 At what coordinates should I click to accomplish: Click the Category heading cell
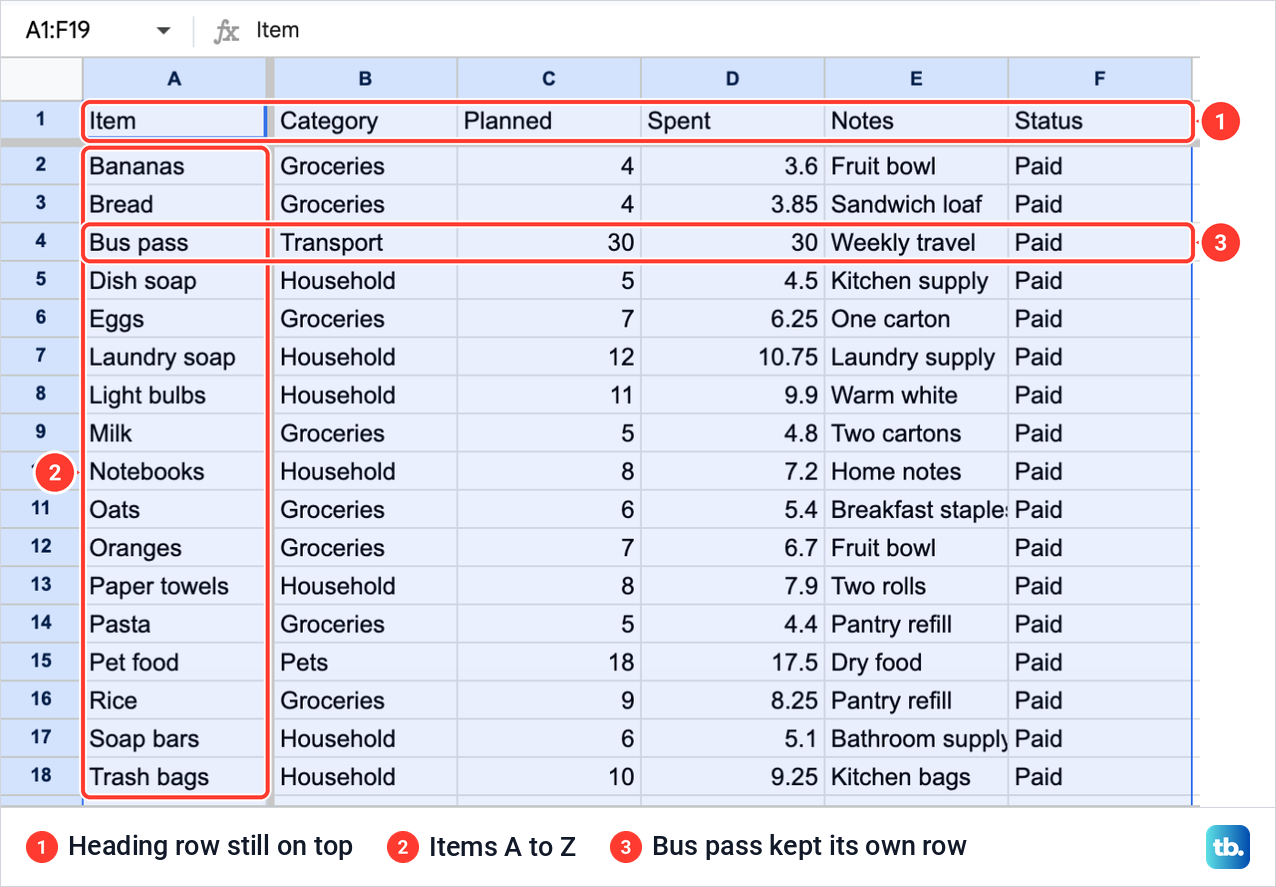click(x=365, y=121)
